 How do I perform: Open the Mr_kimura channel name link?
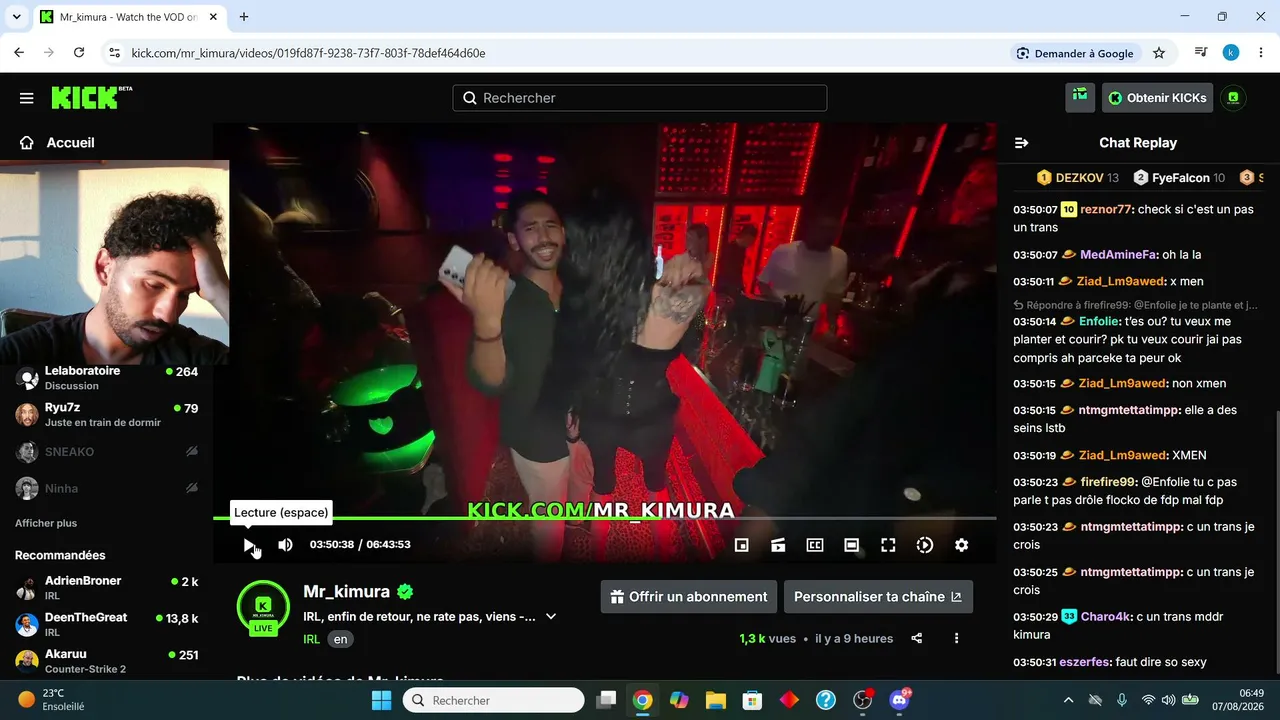click(x=346, y=591)
